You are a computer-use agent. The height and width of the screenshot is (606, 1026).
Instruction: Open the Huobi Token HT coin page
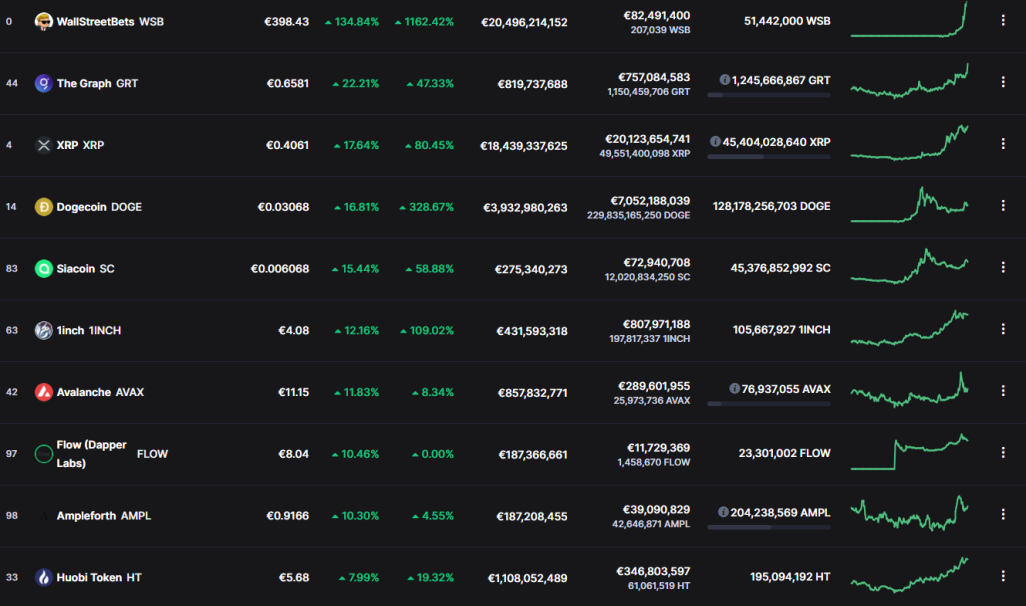(x=99, y=577)
